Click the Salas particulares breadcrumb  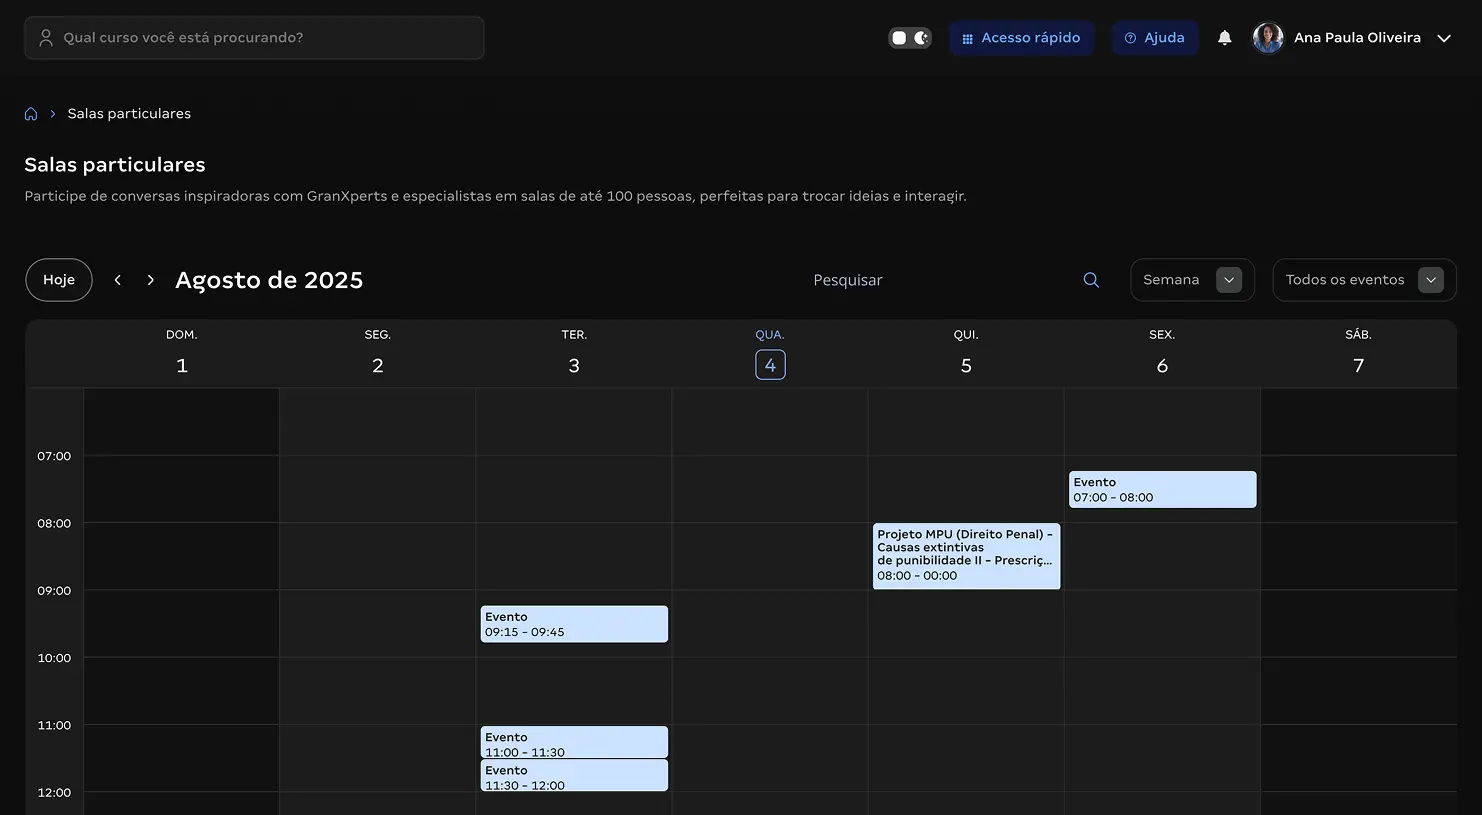point(129,114)
